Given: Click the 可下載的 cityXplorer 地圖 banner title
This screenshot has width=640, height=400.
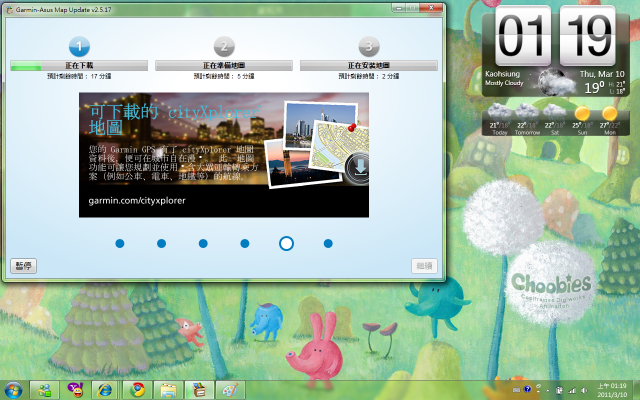Looking at the screenshot, I should tap(173, 119).
